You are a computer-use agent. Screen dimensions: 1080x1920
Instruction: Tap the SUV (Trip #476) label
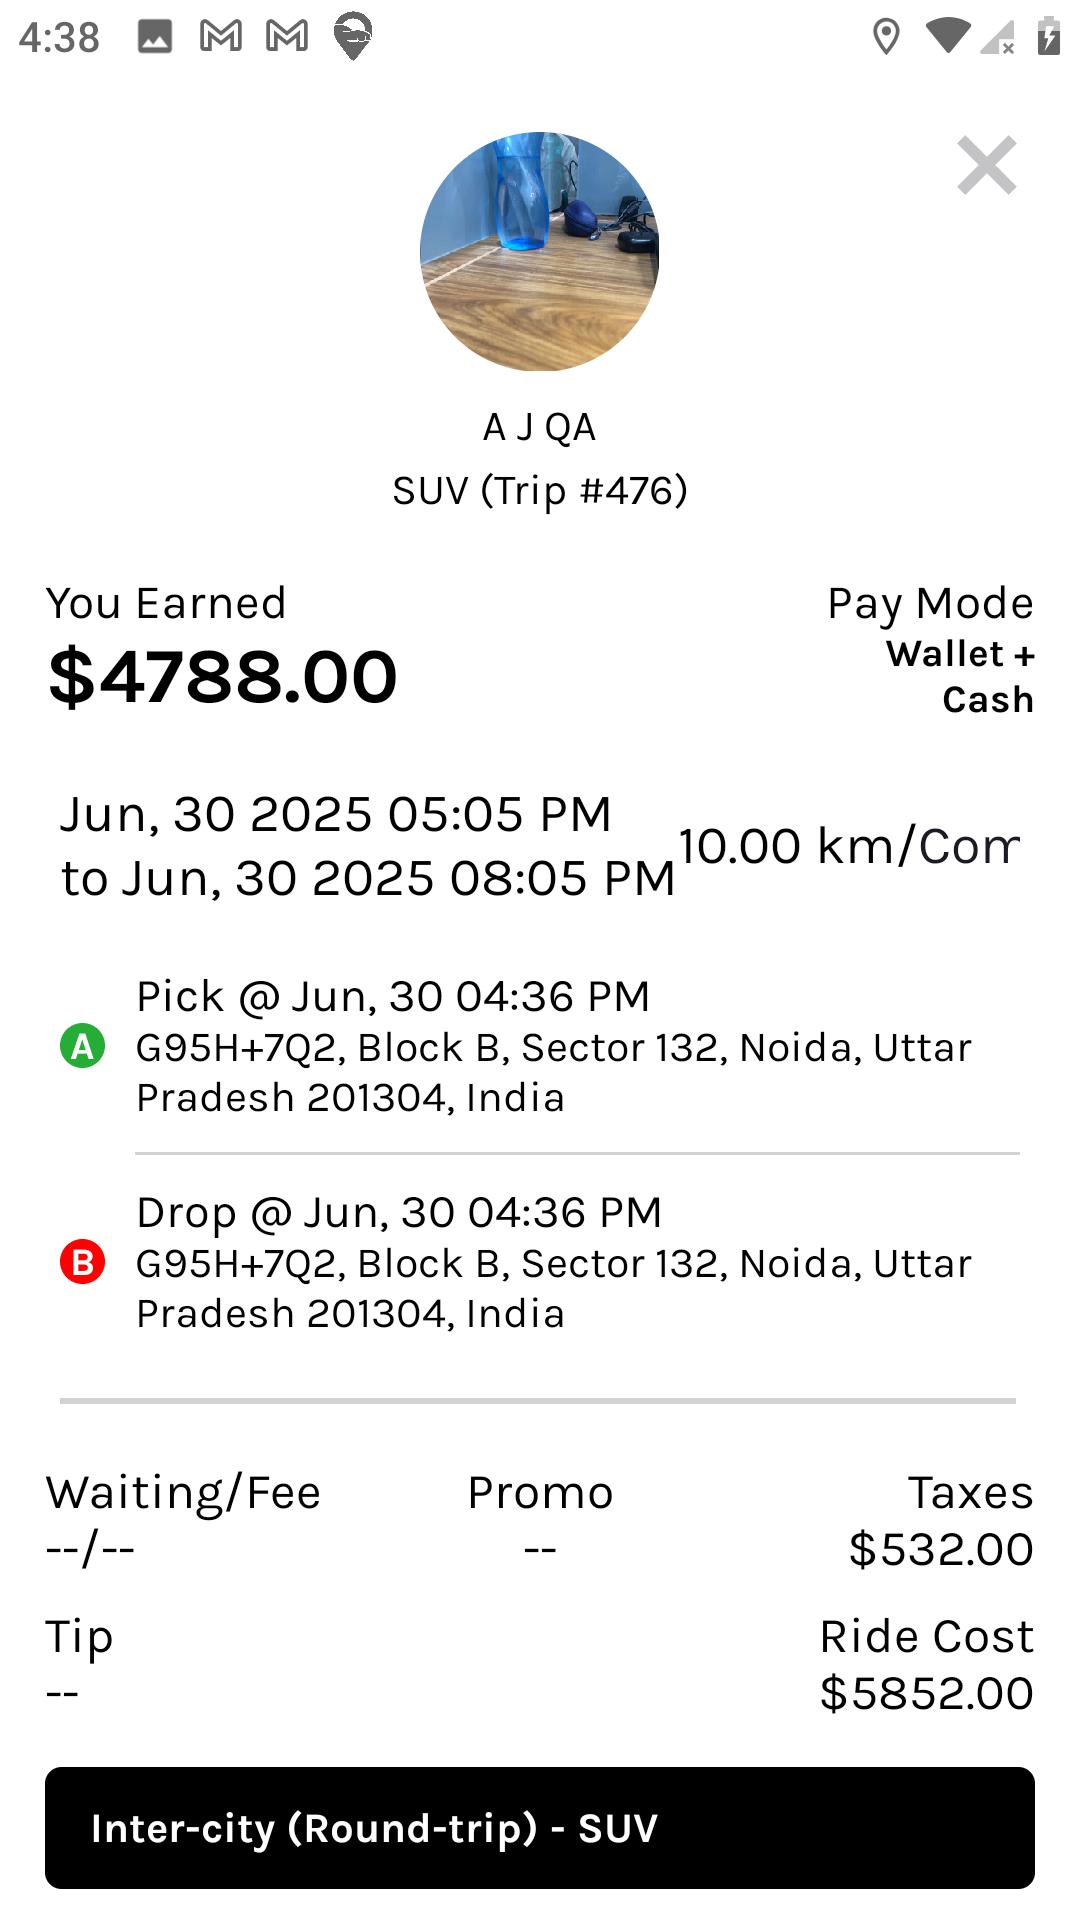(540, 491)
